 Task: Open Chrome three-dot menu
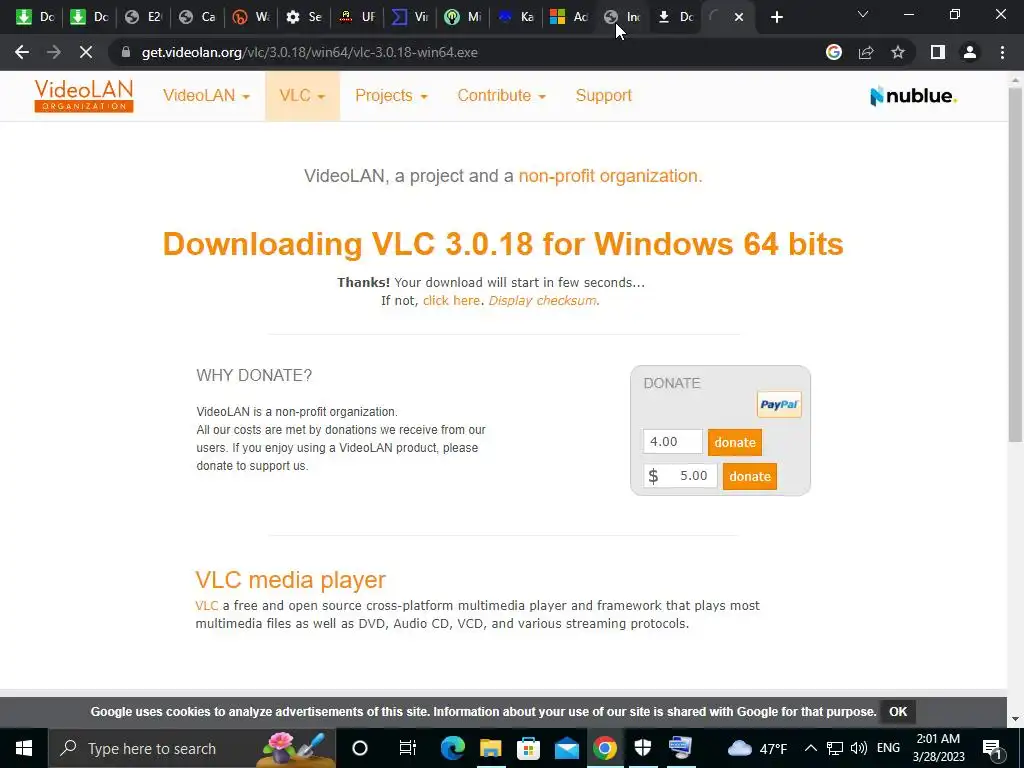click(x=1002, y=52)
